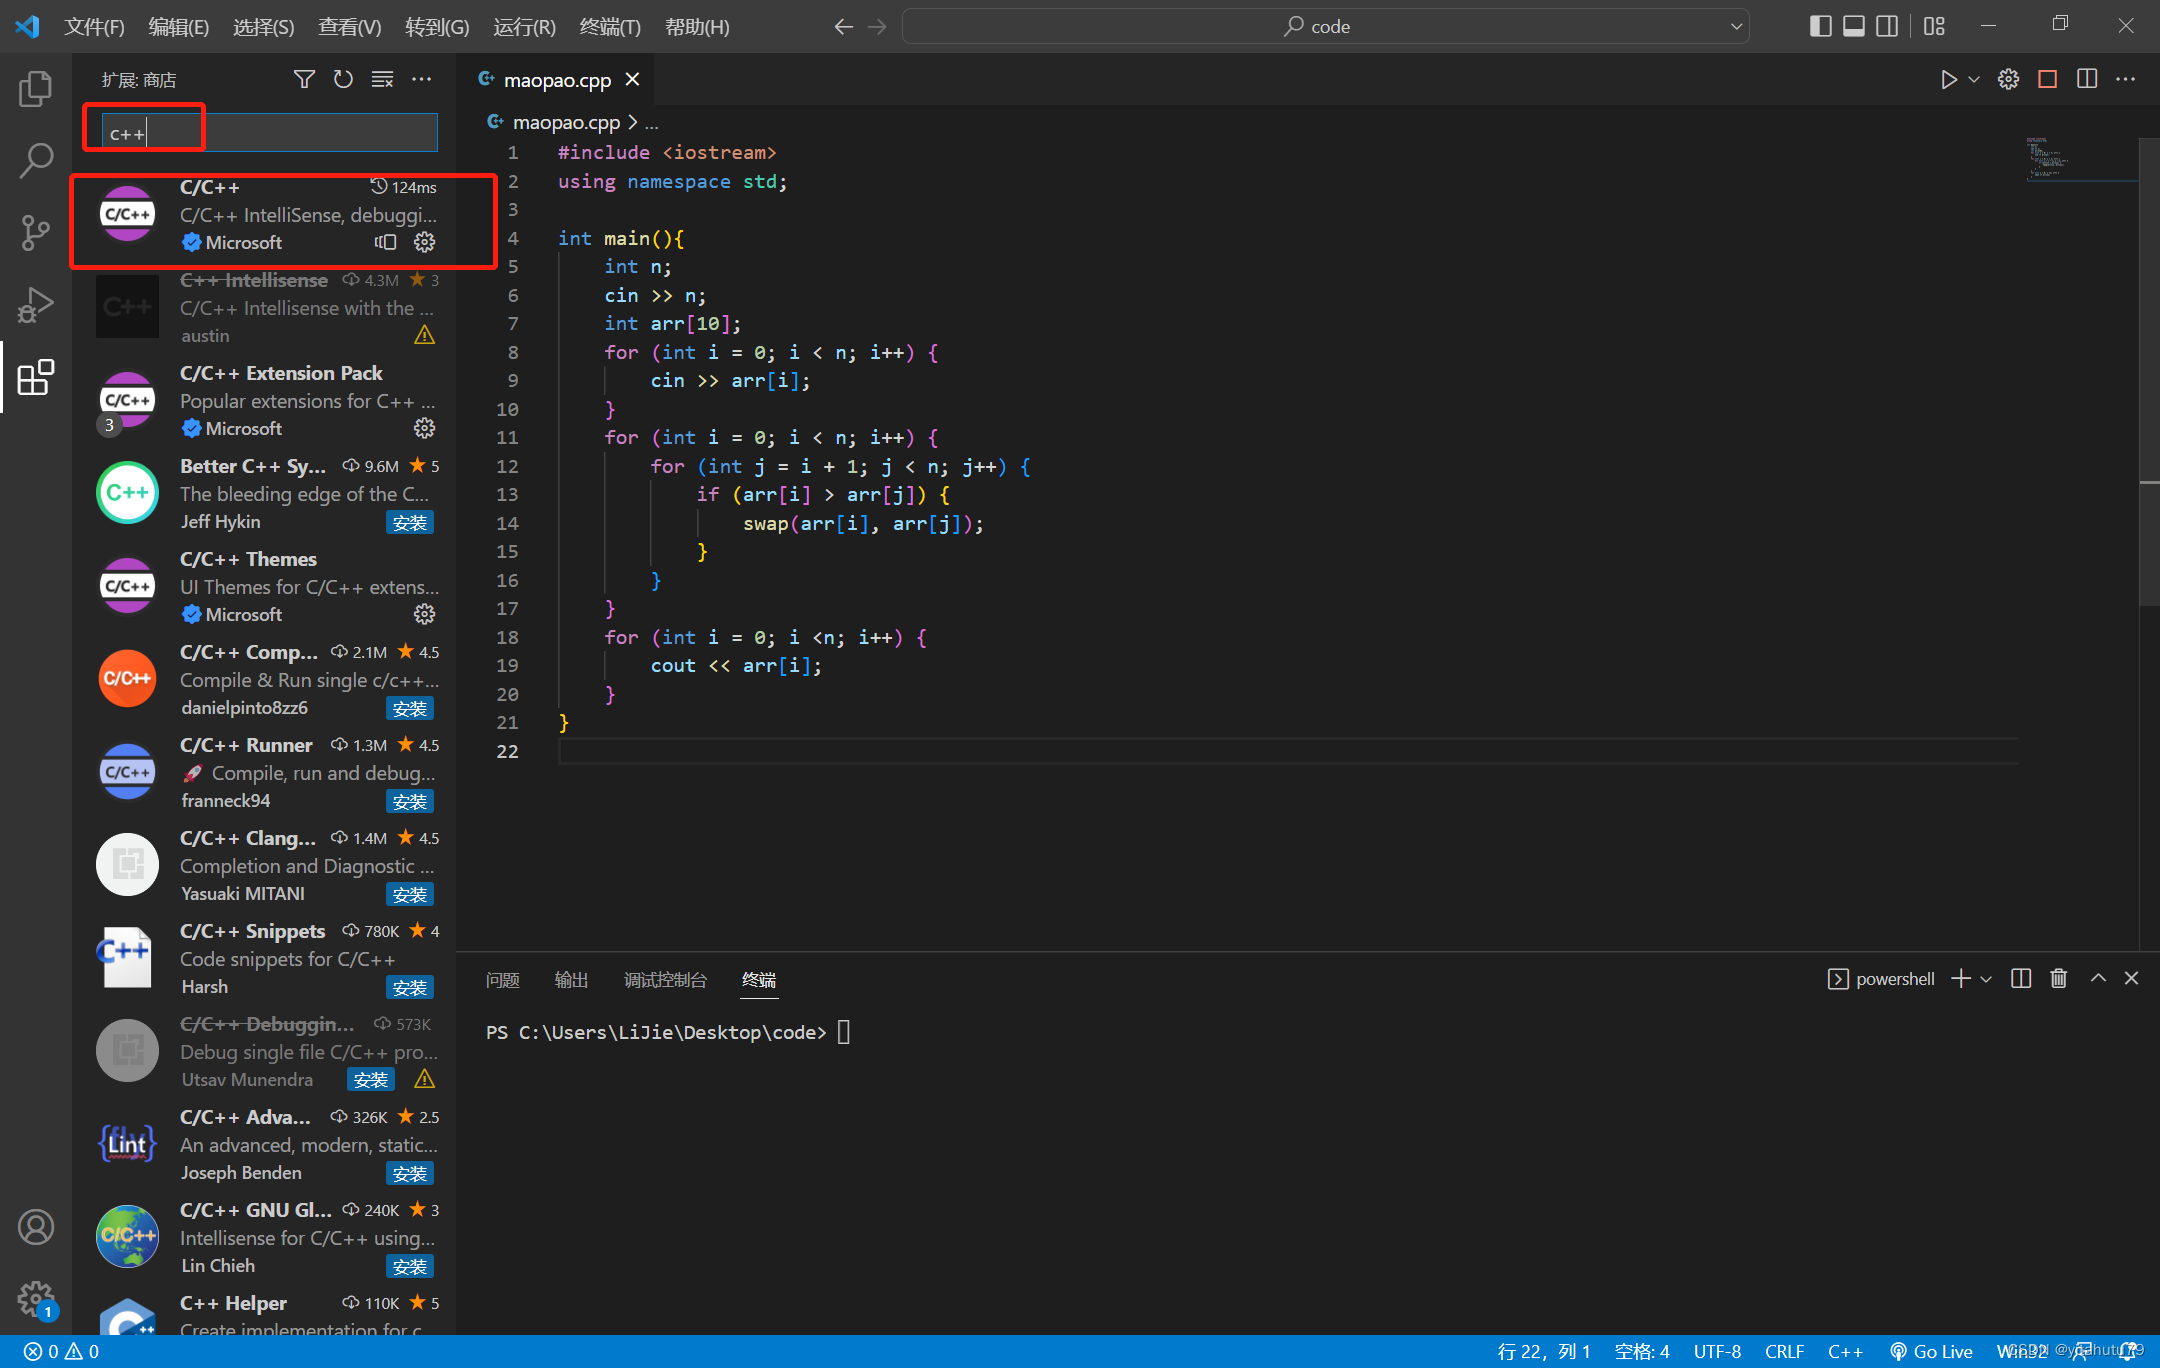
Task: Open the Explorer view in activity bar
Action: tap(36, 88)
